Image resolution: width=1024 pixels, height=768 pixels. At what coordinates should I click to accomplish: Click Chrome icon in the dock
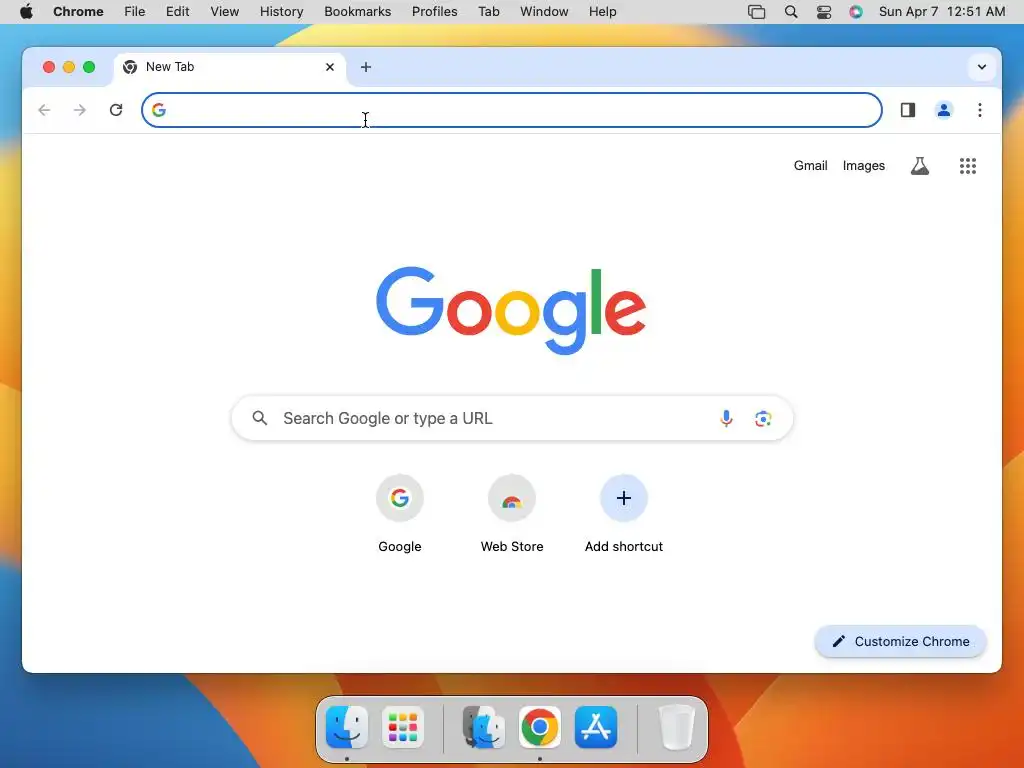click(539, 727)
